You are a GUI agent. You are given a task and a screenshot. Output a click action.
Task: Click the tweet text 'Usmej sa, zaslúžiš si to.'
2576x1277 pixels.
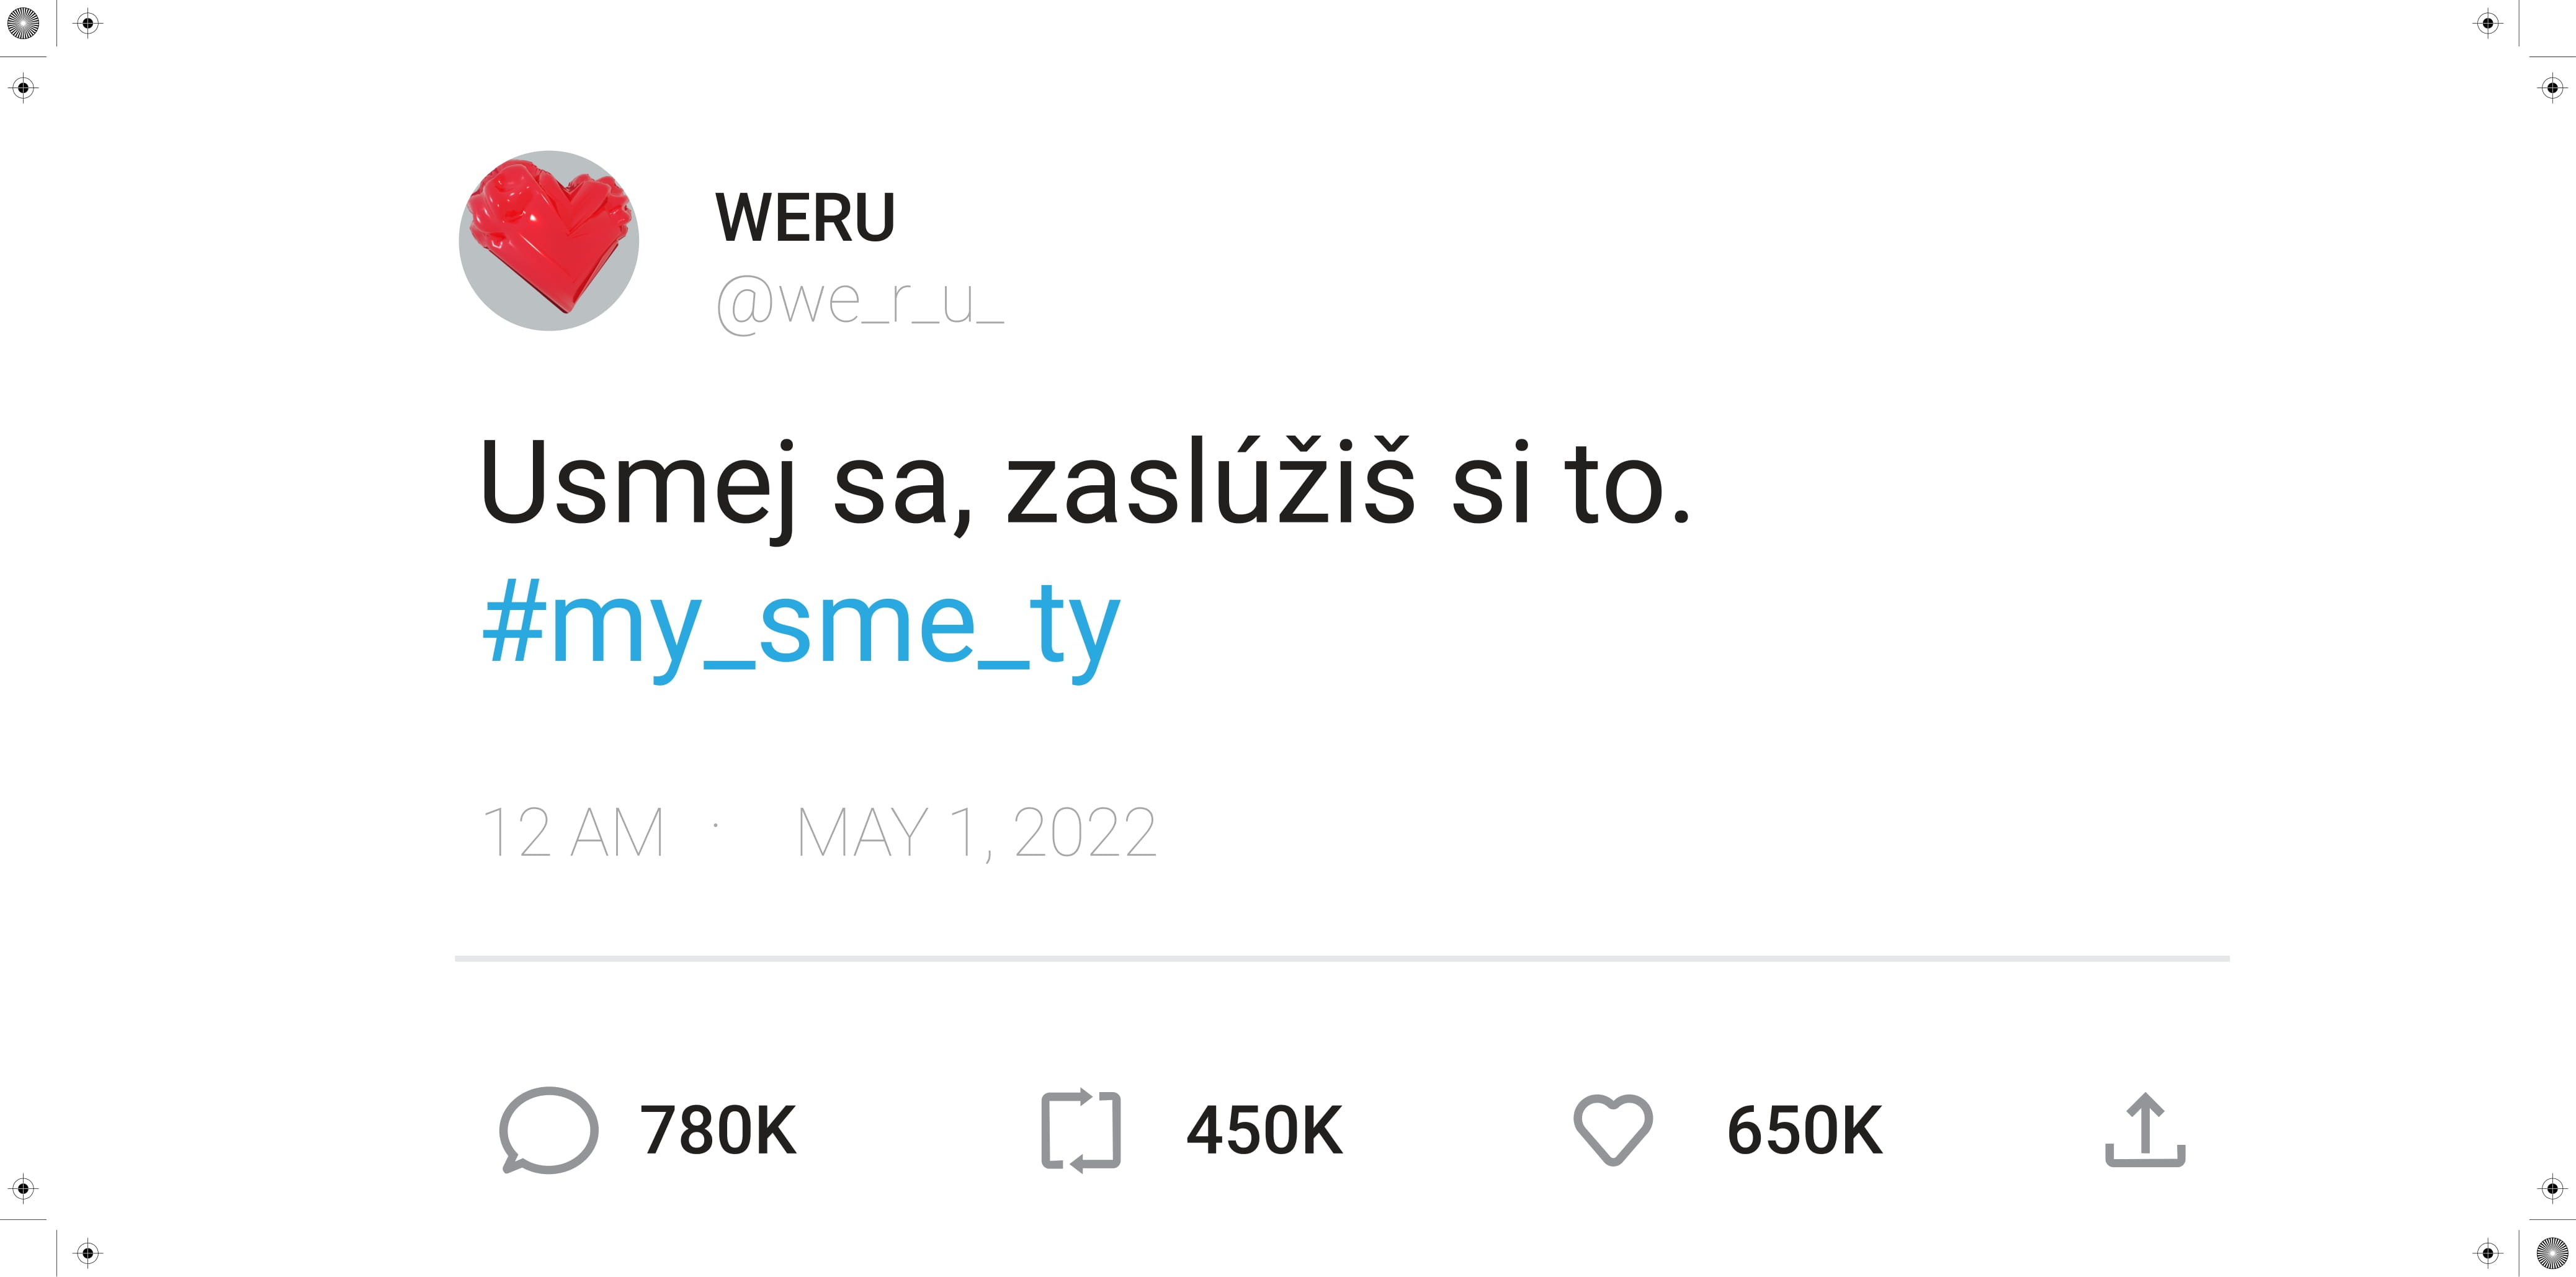click(1084, 484)
